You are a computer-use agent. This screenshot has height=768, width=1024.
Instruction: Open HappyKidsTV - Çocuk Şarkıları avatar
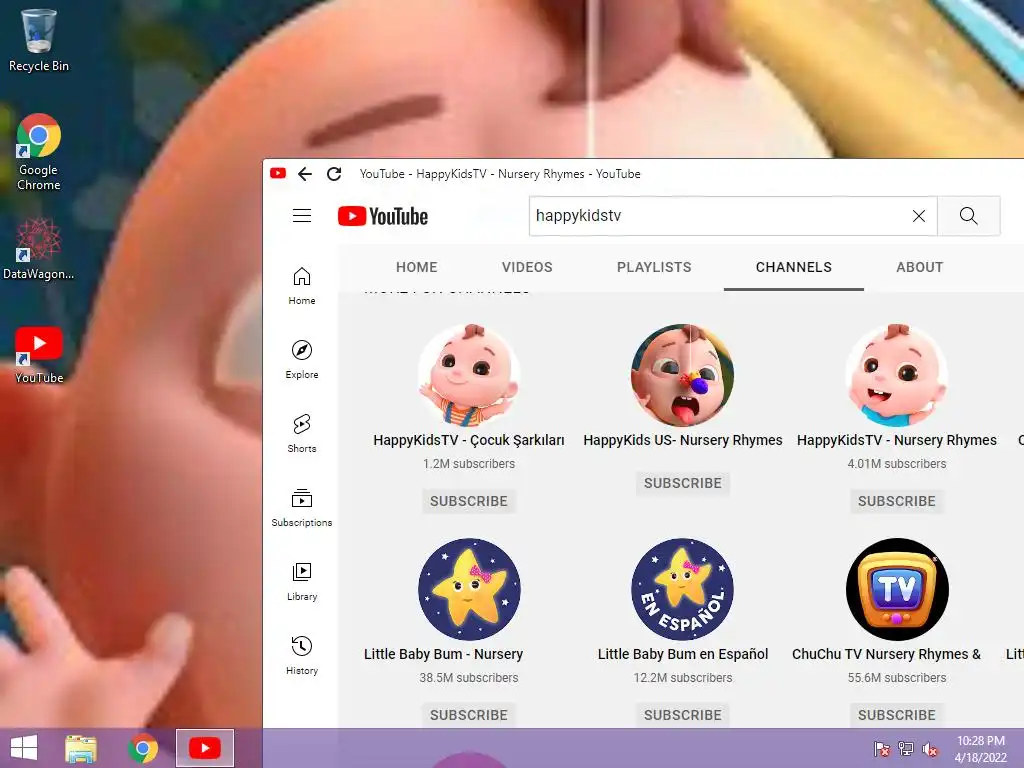(x=469, y=376)
